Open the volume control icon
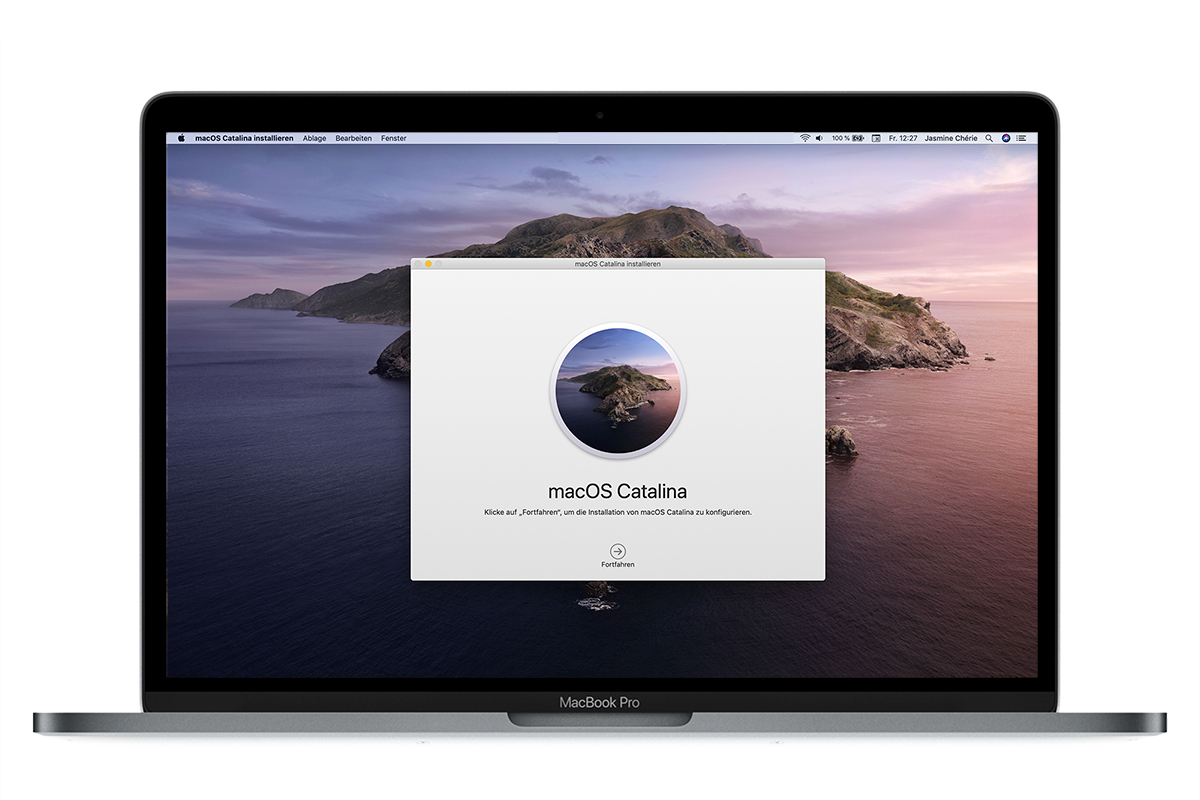 (818, 138)
